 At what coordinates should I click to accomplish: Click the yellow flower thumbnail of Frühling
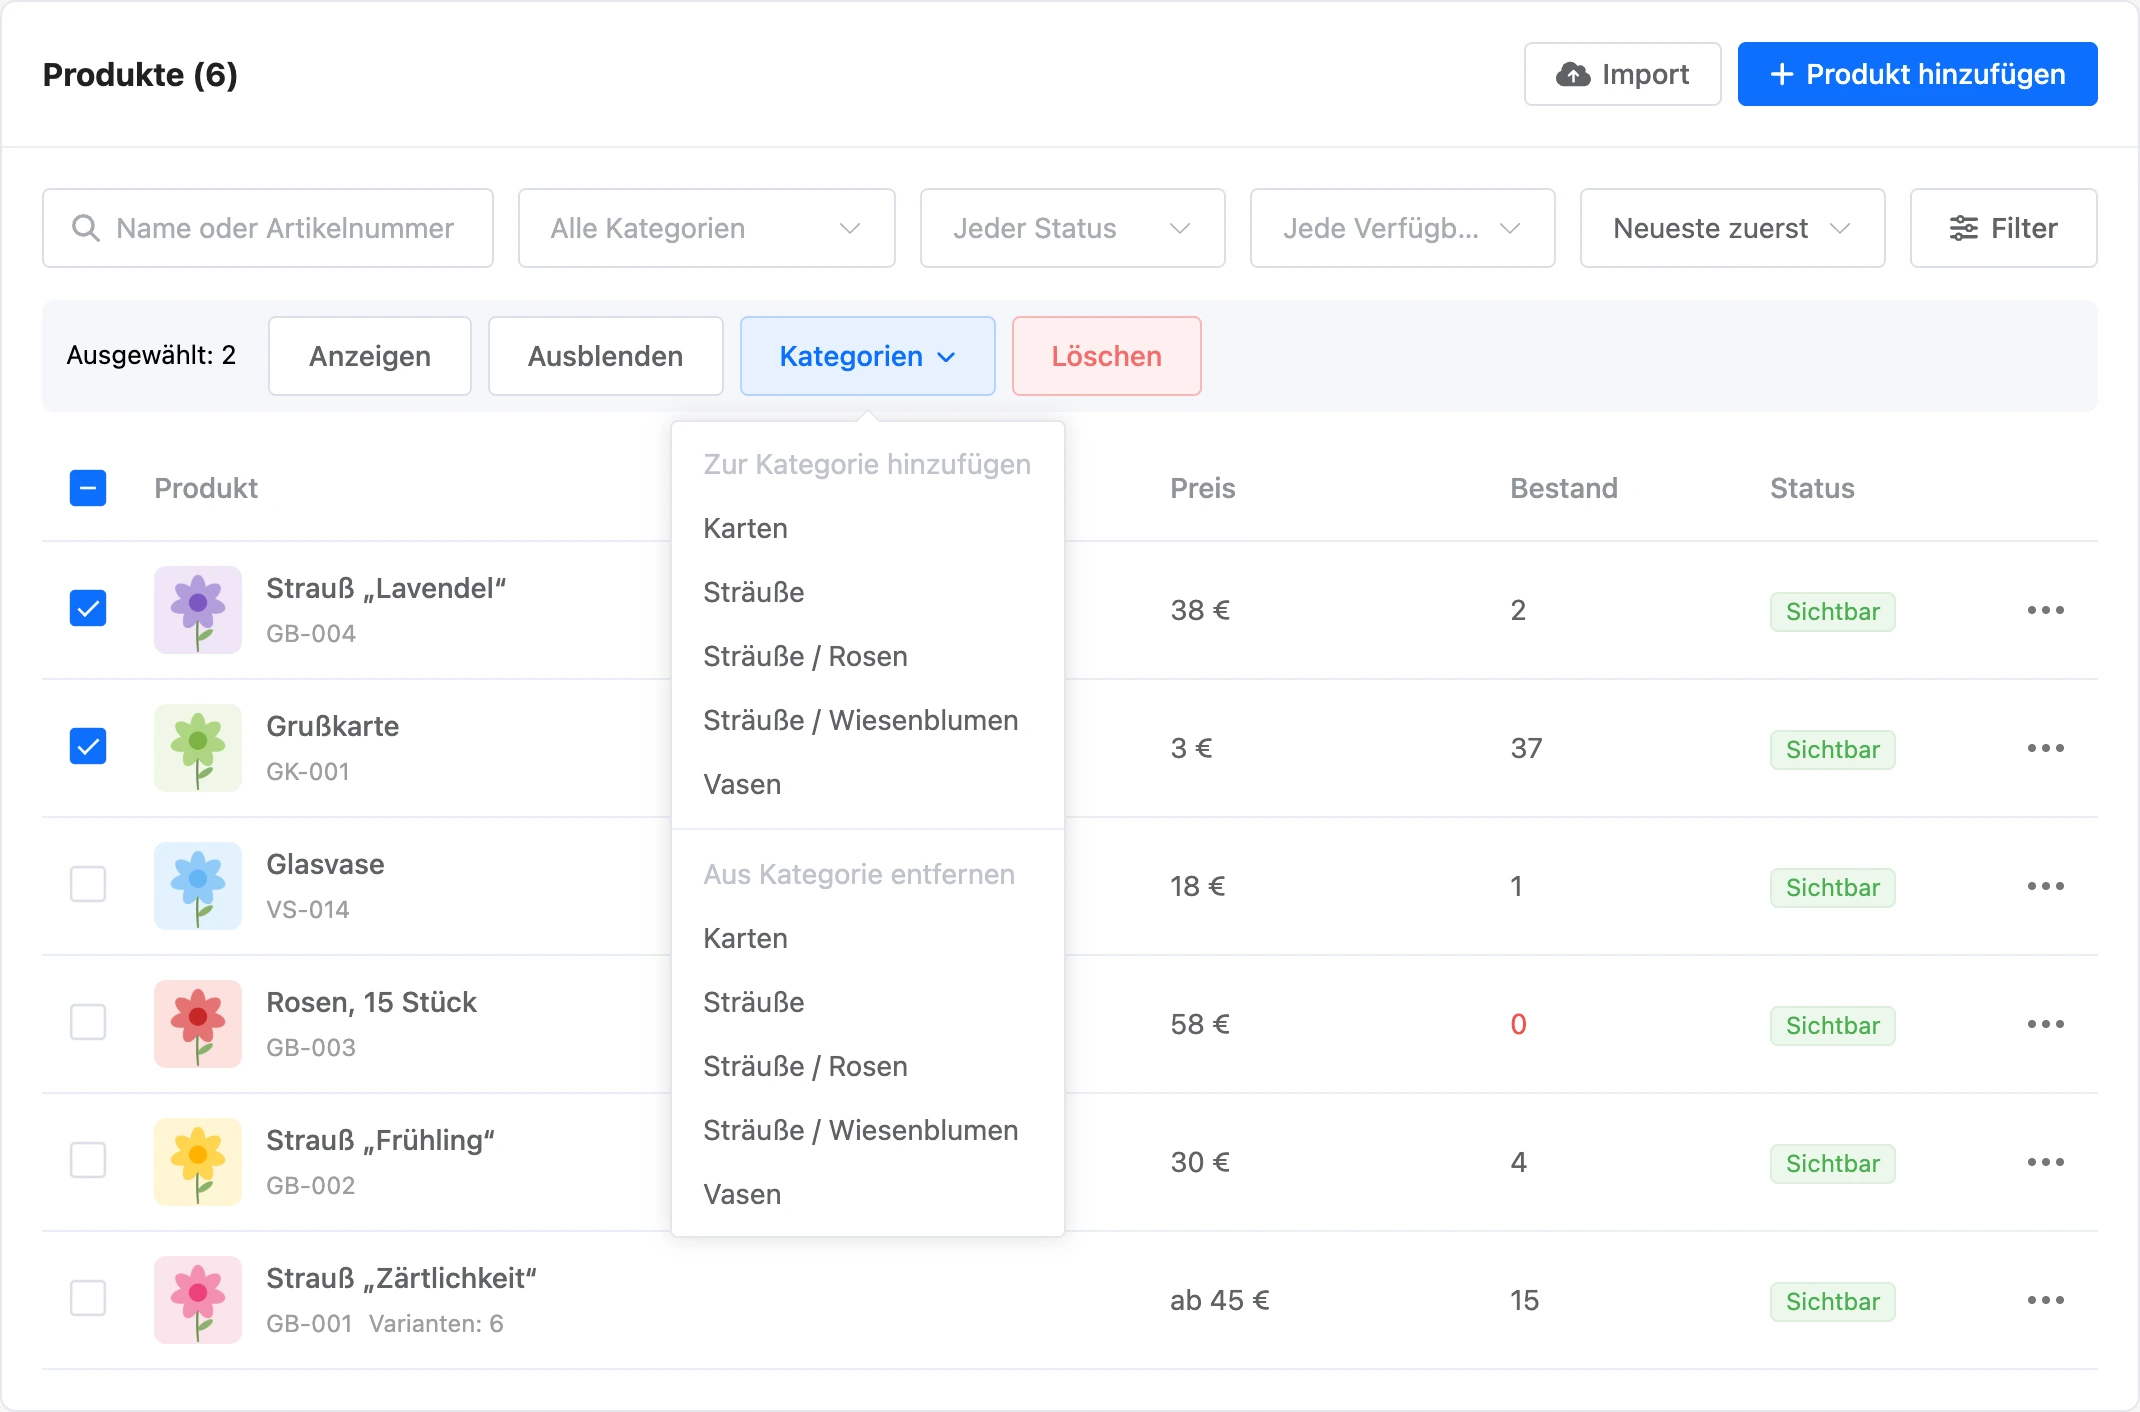(198, 1162)
